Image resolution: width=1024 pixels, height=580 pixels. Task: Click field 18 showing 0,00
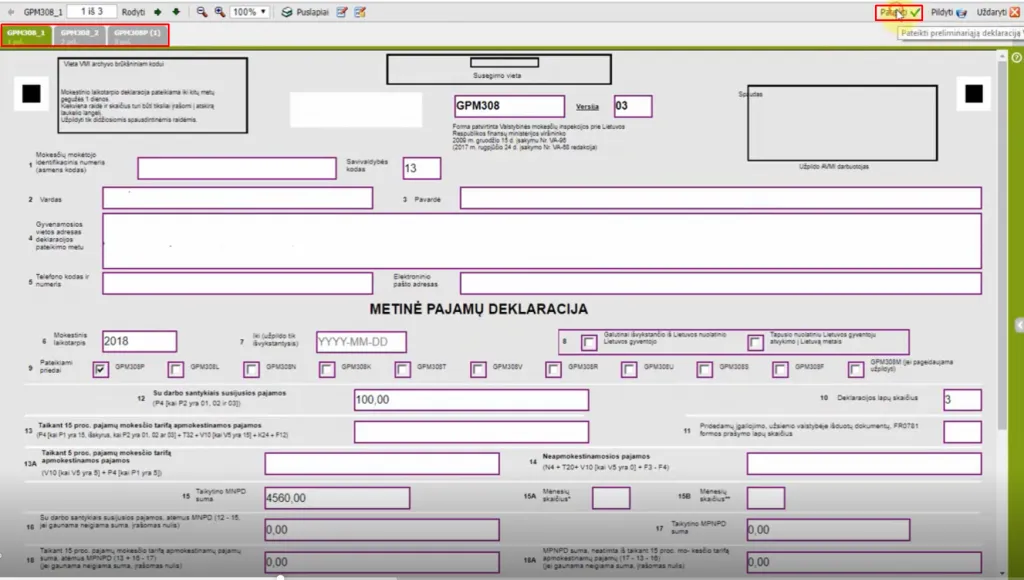point(382,562)
